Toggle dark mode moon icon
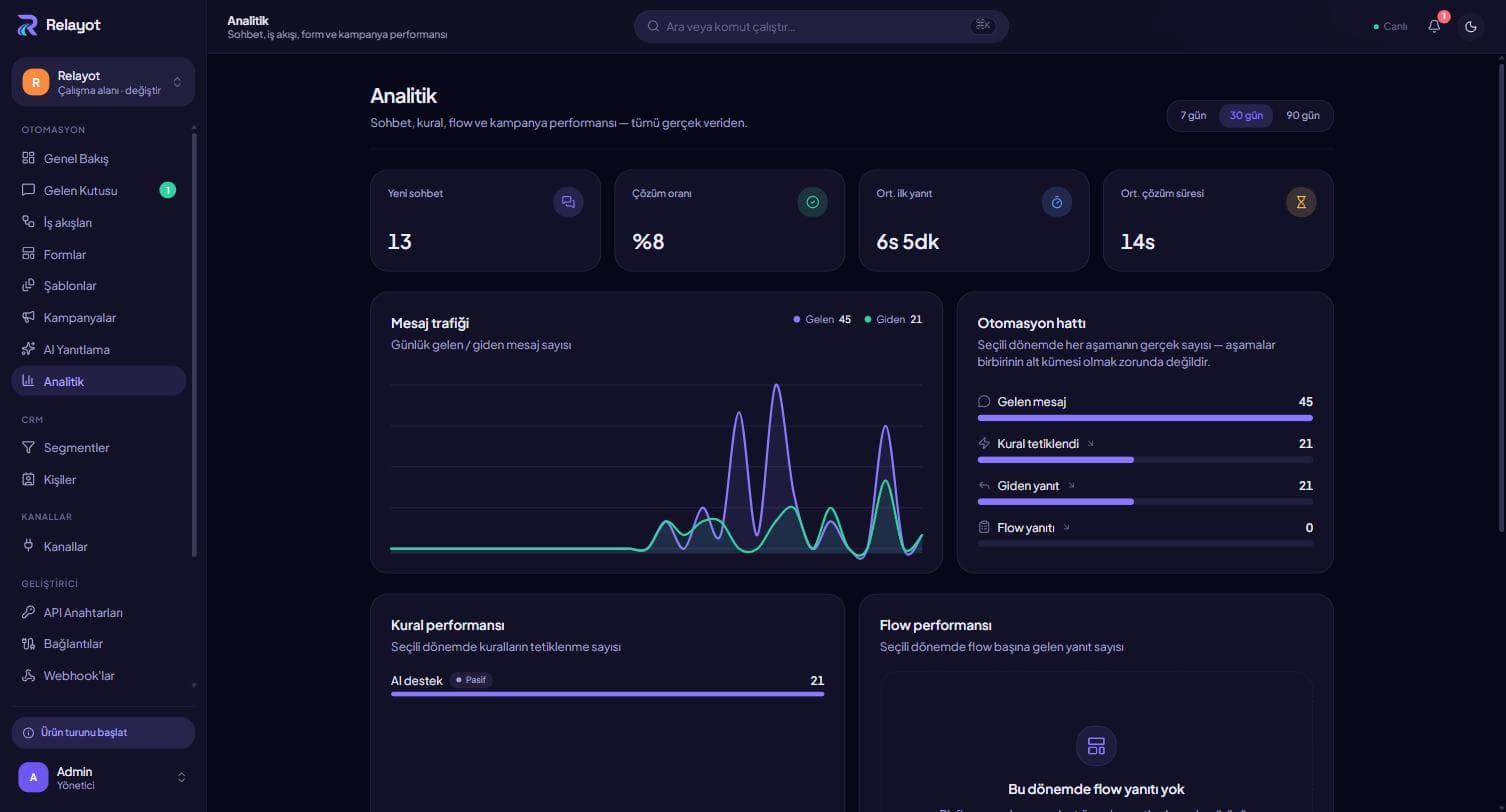 click(x=1470, y=26)
